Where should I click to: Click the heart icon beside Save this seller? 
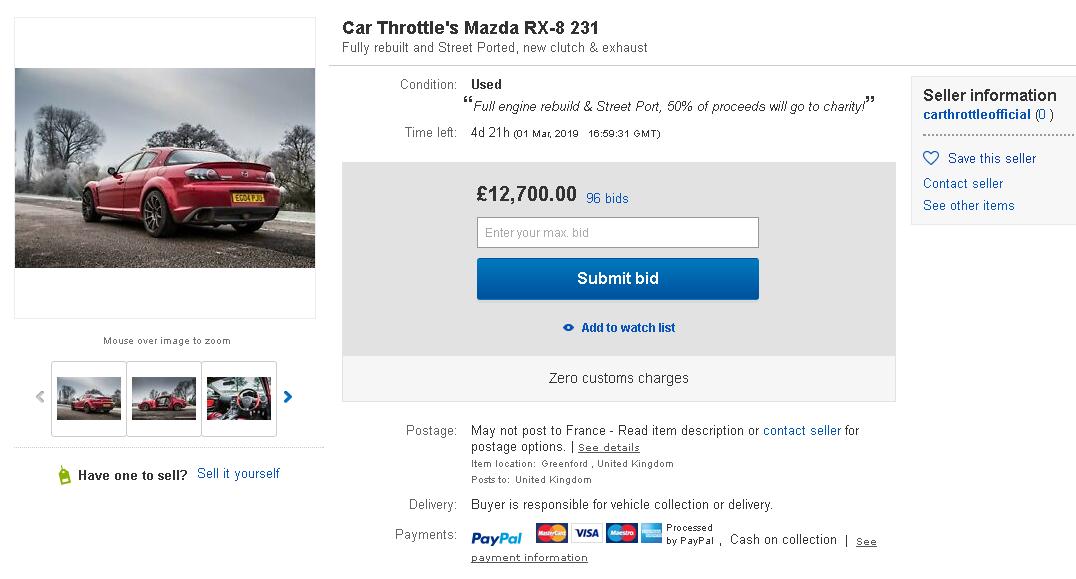coord(931,158)
